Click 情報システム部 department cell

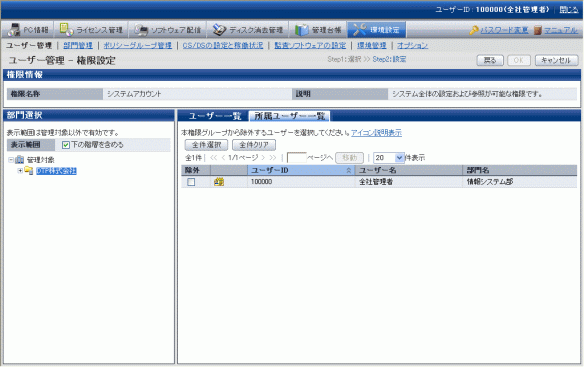pos(520,182)
